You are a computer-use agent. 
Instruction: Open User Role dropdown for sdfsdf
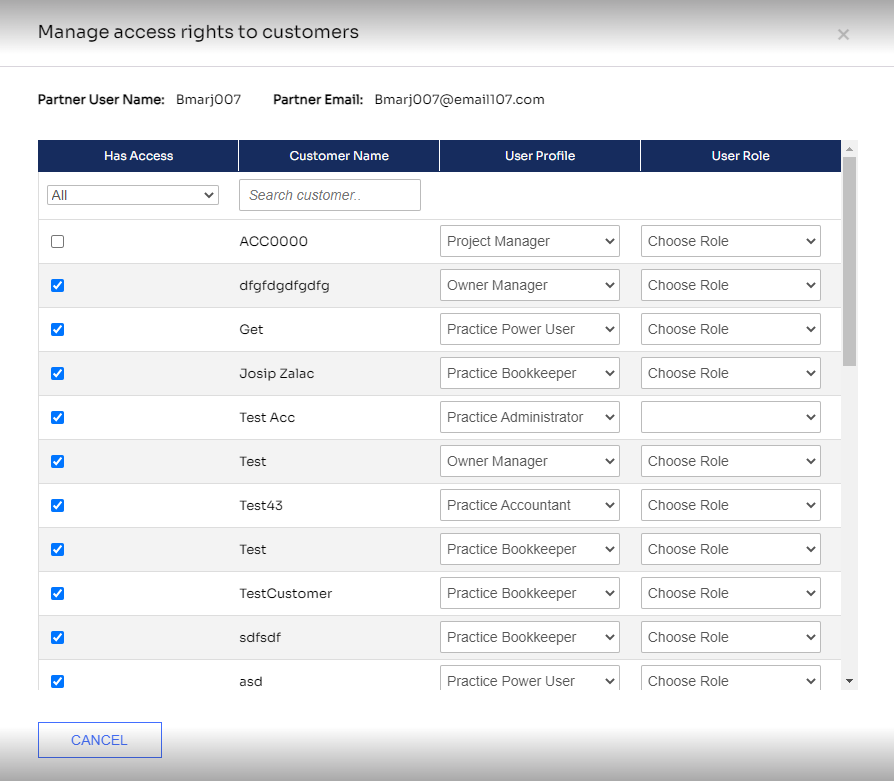point(730,637)
